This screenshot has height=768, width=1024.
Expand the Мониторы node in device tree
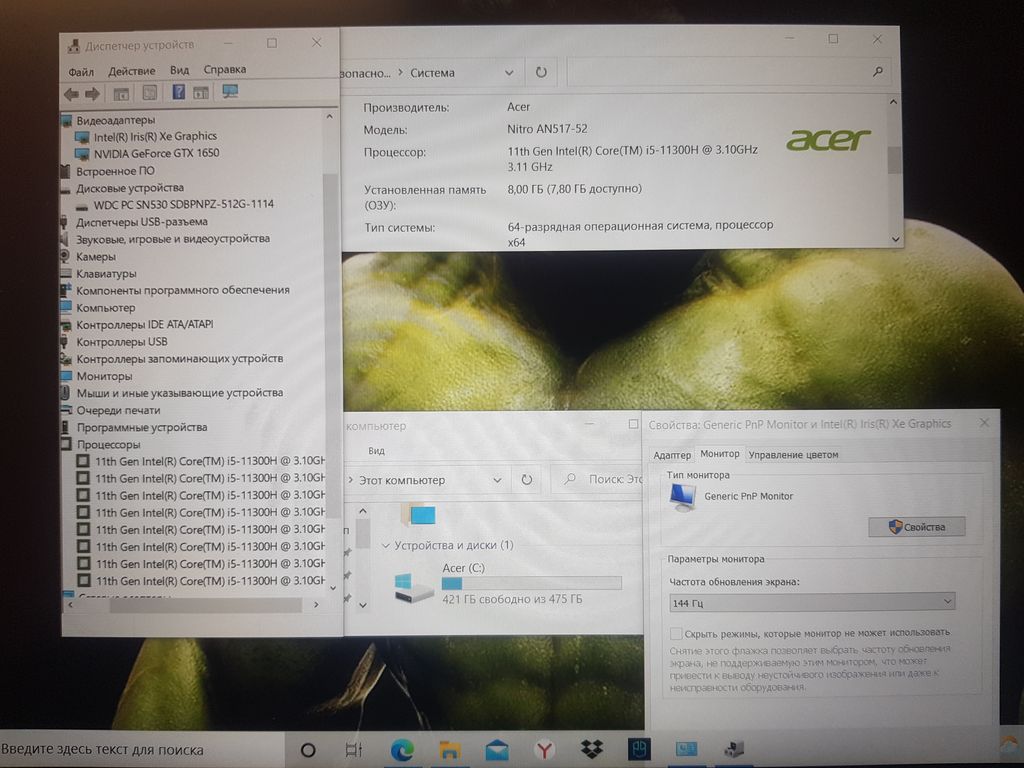click(x=104, y=376)
